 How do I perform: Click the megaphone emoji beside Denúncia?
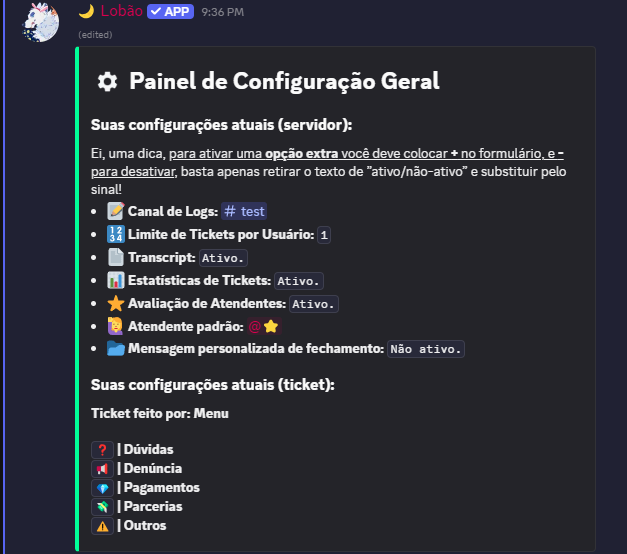click(x=102, y=468)
